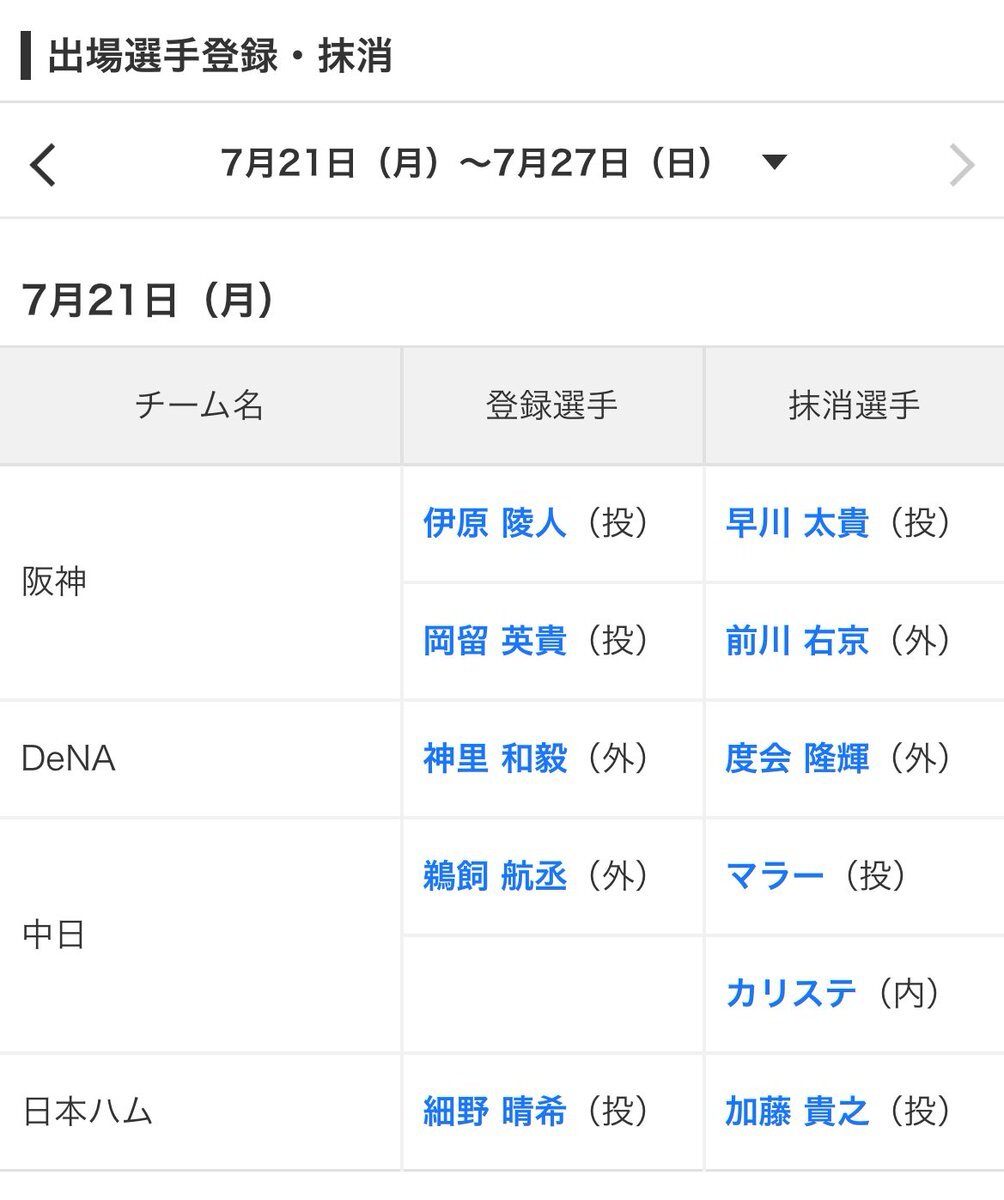Go to the previous week with left chevron

[43, 165]
